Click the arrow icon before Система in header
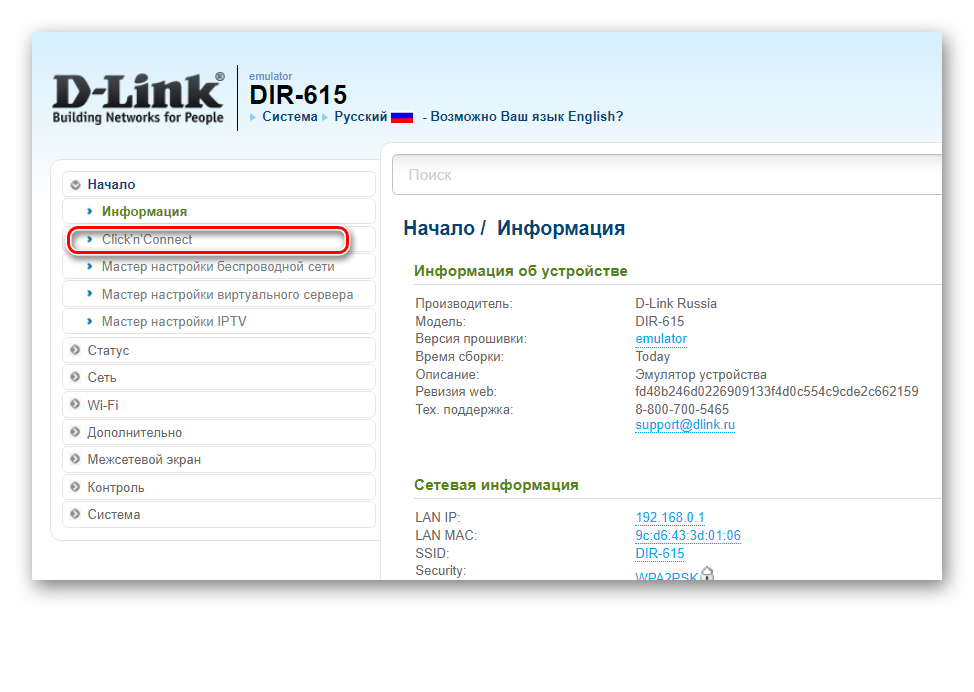Viewport: 974px width, 692px height. (253, 117)
